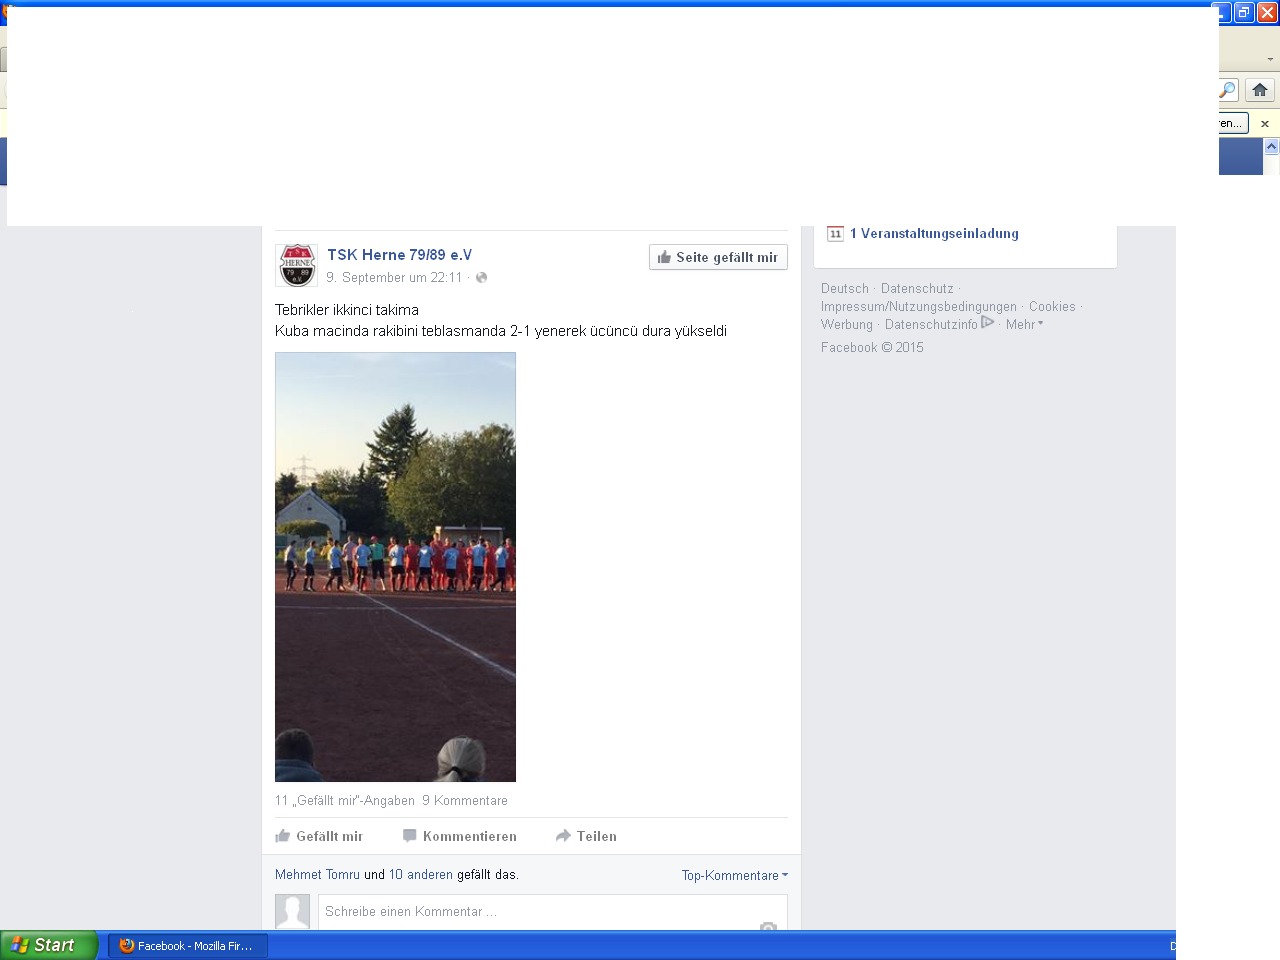Dismiss the notification bar with x
The width and height of the screenshot is (1280, 960).
click(1265, 124)
